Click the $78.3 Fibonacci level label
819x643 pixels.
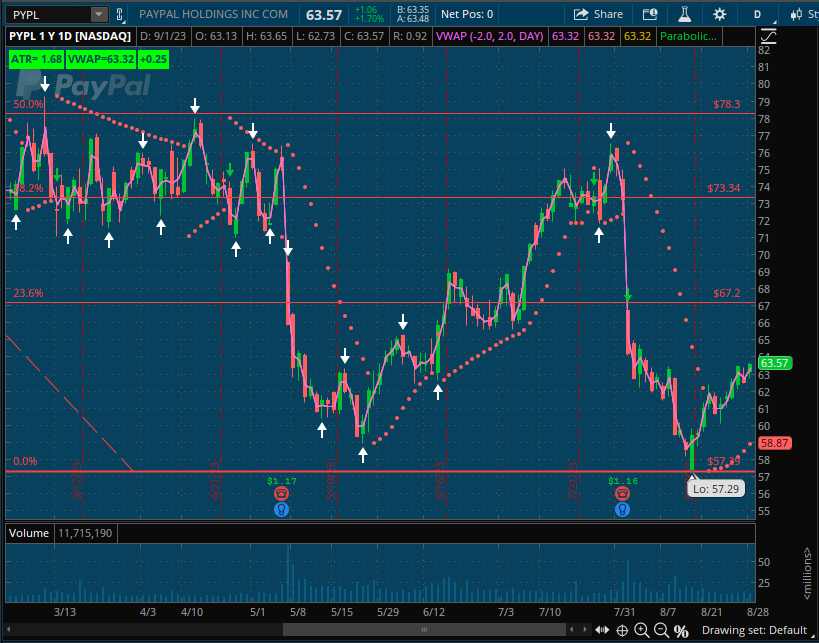727,104
